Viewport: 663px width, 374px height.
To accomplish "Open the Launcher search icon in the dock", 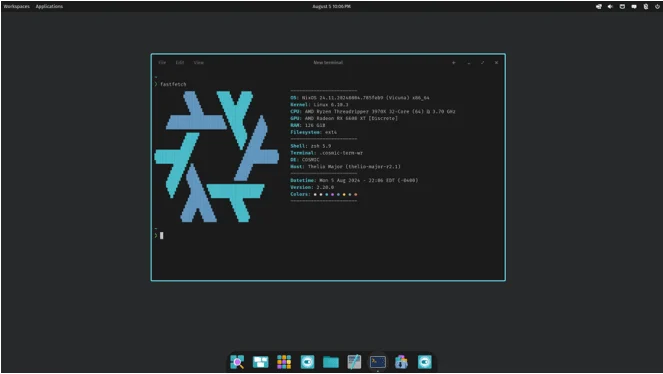I will pos(237,362).
